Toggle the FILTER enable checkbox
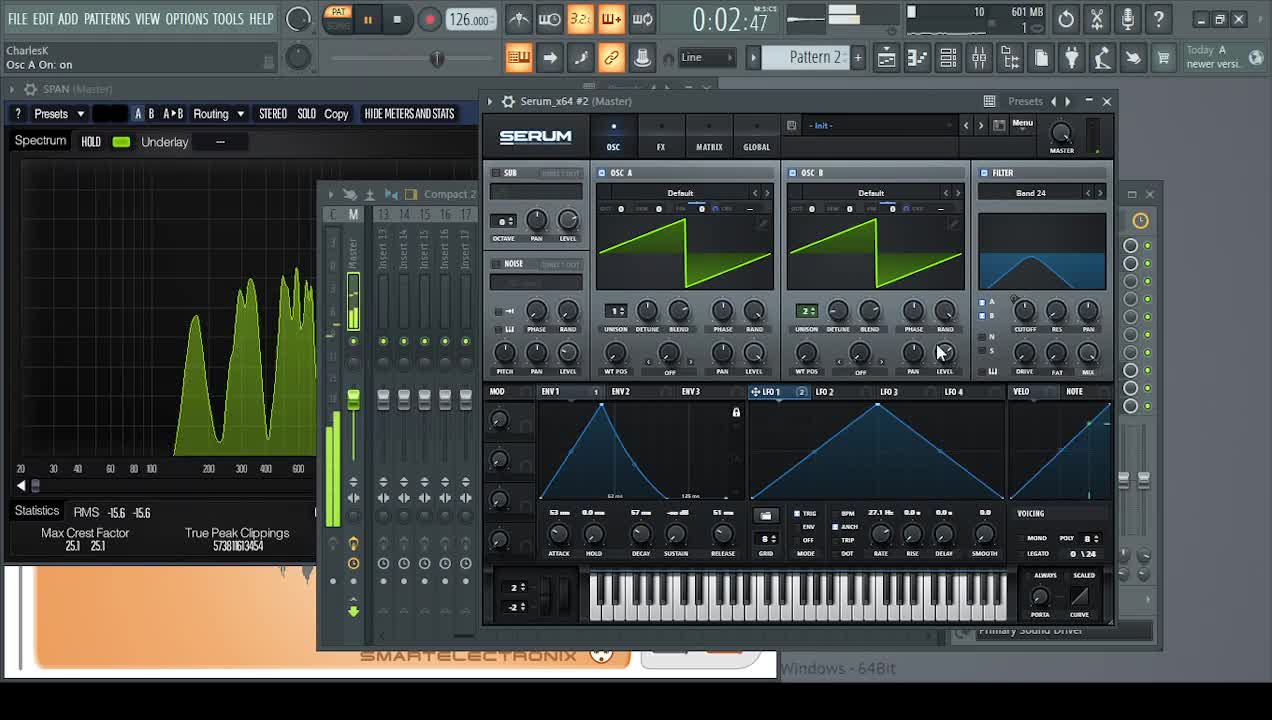The width and height of the screenshot is (1272, 720). pyautogui.click(x=984, y=173)
